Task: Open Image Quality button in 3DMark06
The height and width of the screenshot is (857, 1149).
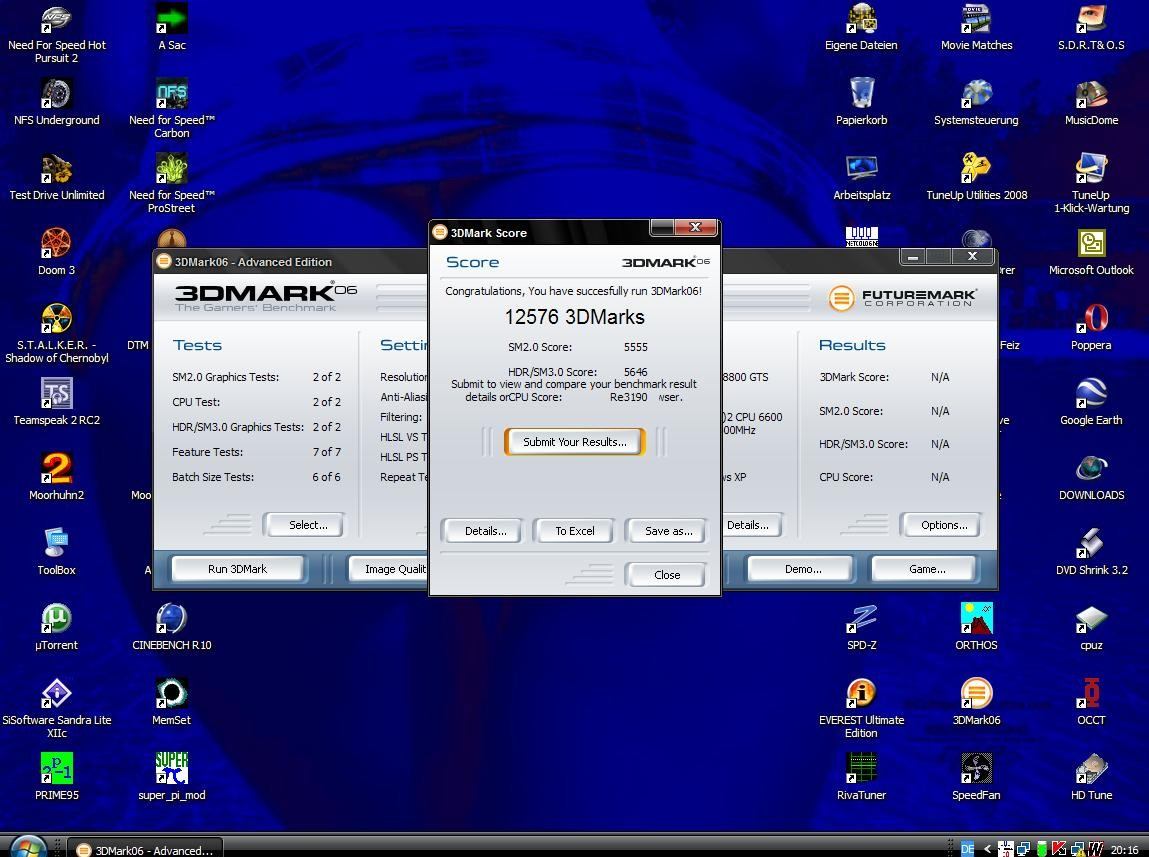Action: tap(390, 569)
